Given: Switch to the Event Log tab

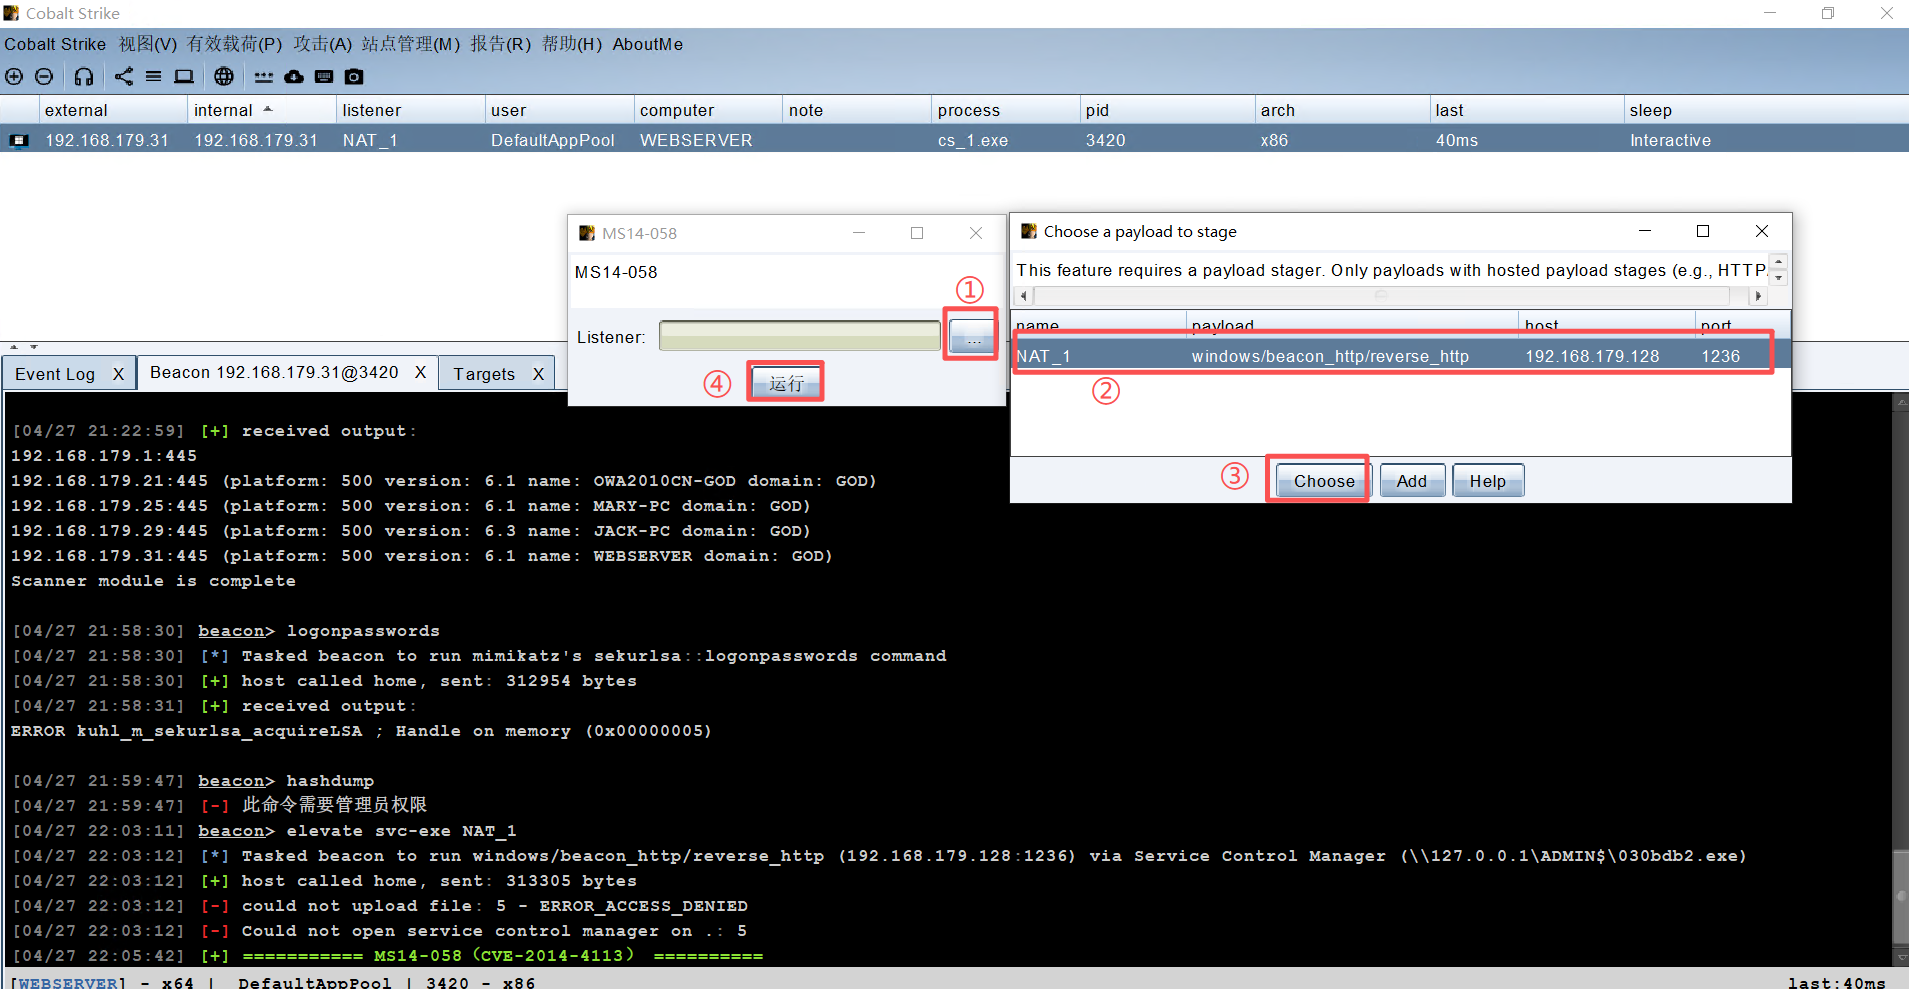Looking at the screenshot, I should (55, 374).
